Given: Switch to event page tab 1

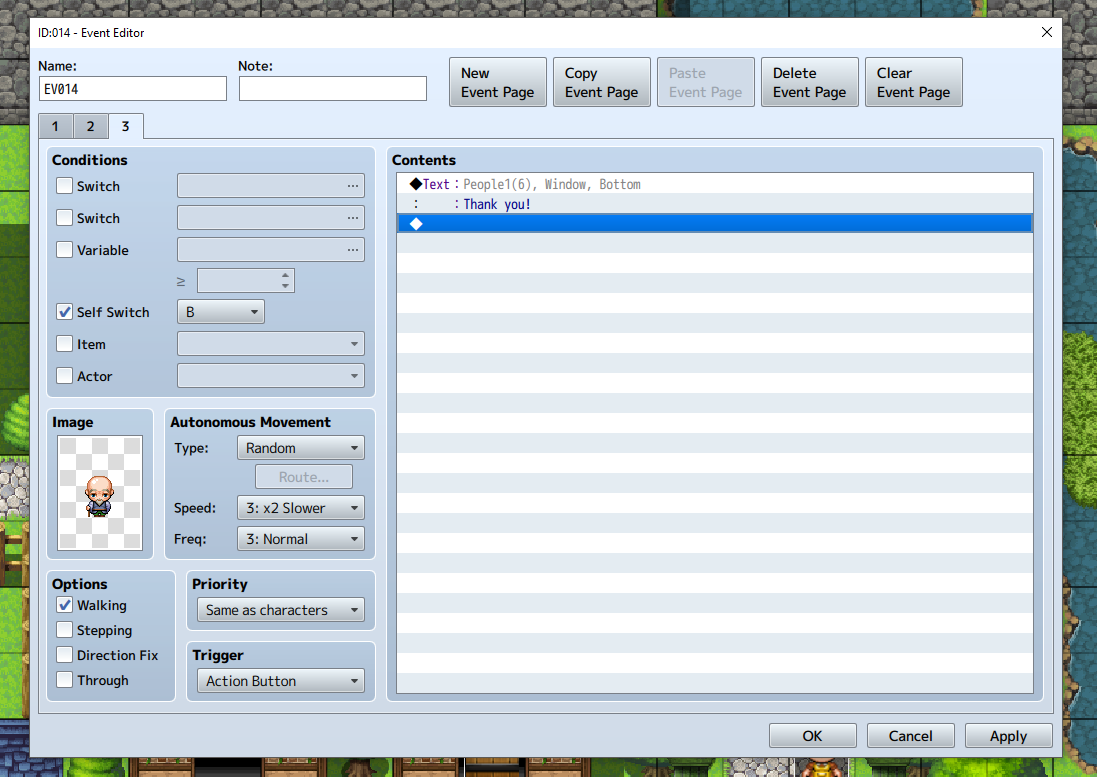Looking at the screenshot, I should point(55,126).
